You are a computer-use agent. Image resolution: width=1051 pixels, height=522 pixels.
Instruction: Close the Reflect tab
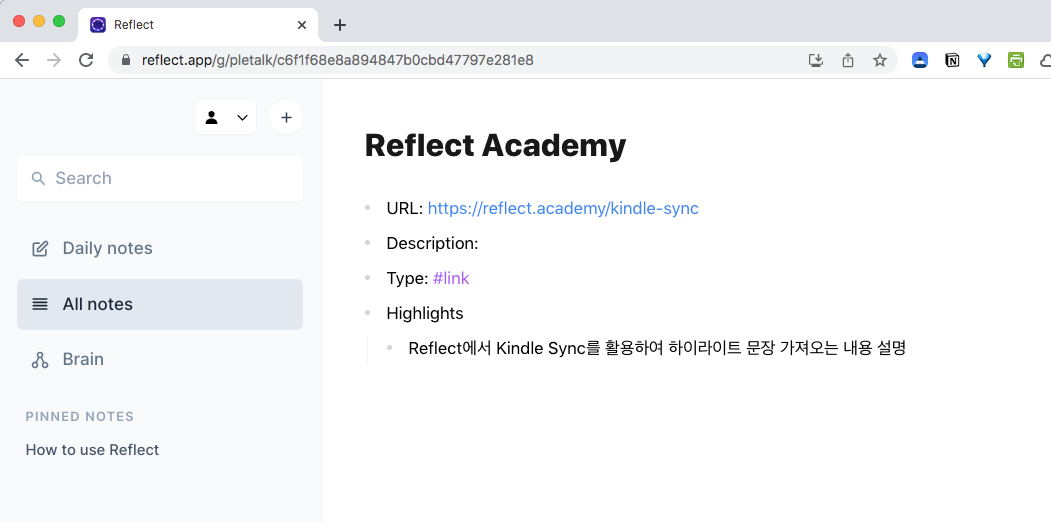click(302, 25)
